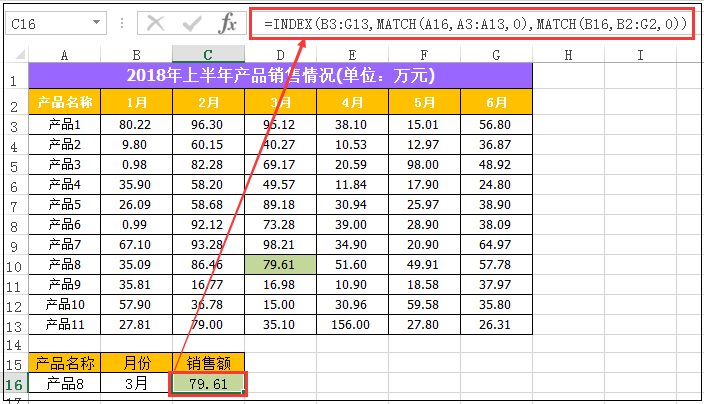
Task: Expand the Name Box dropdown arrow
Action: click(96, 22)
